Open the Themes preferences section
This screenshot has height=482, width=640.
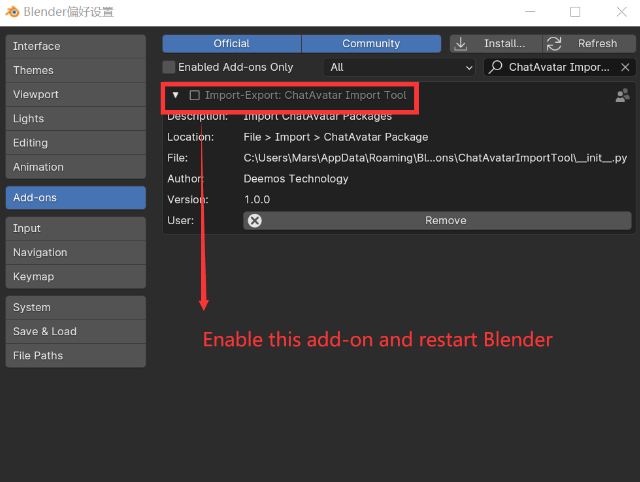tap(76, 71)
